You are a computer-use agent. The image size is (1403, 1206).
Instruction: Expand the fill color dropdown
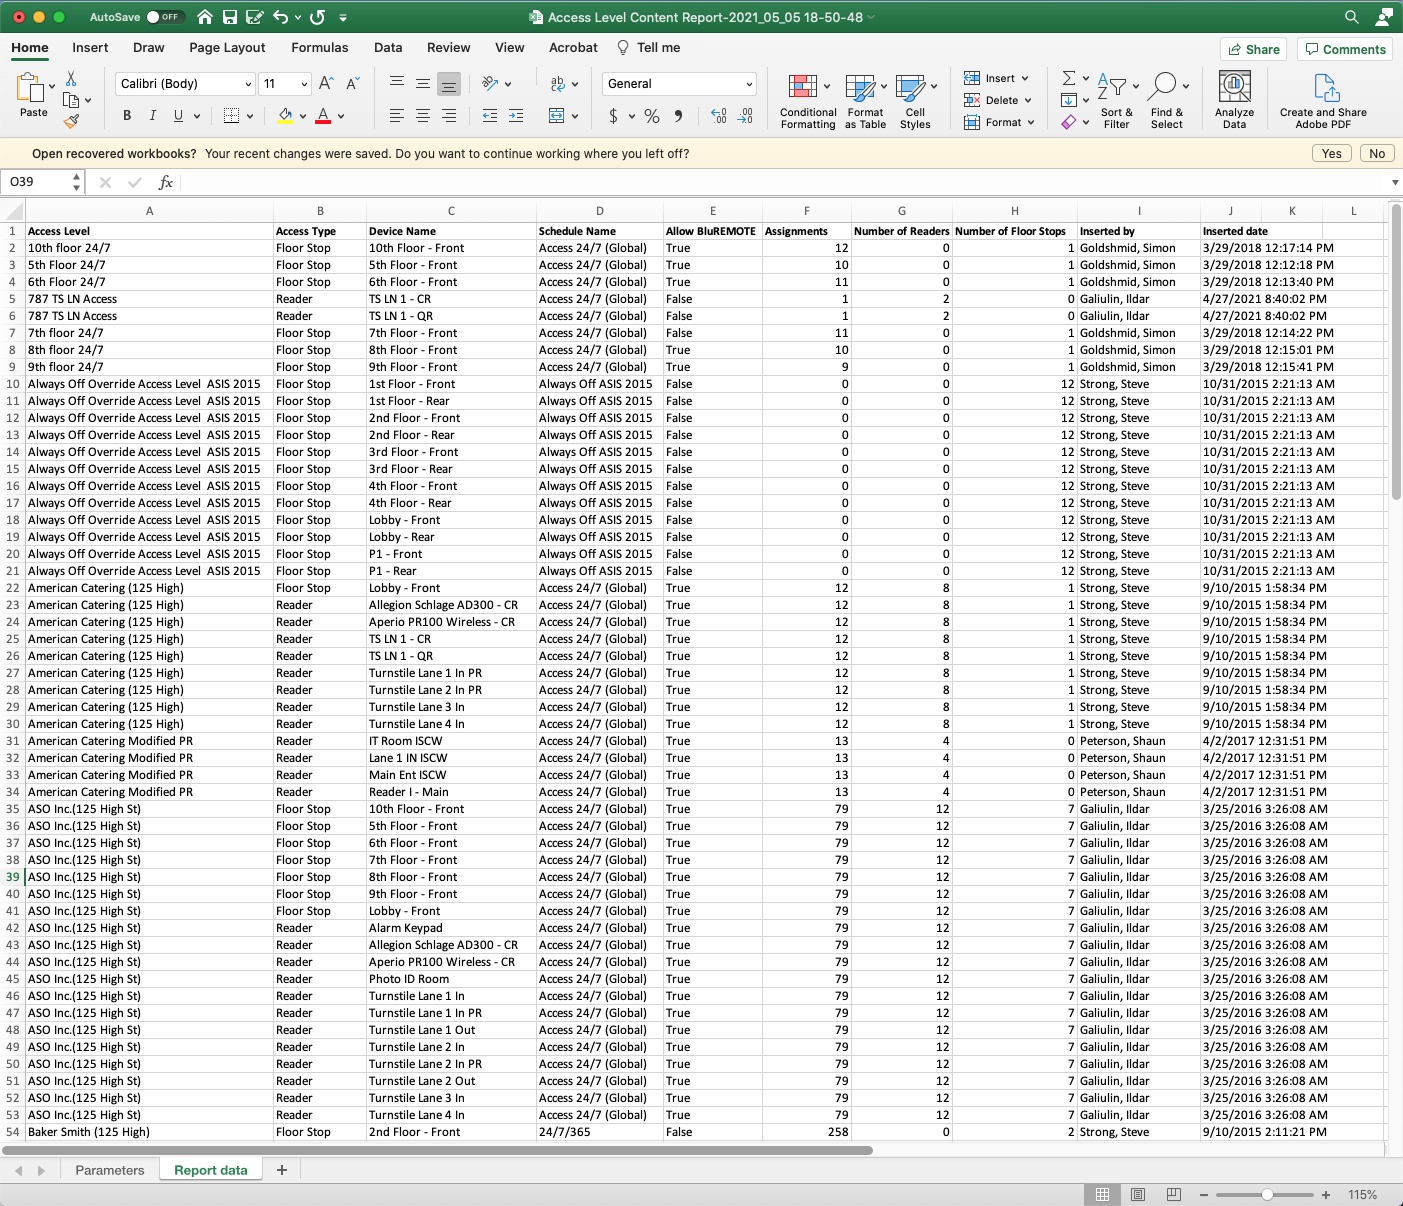302,116
